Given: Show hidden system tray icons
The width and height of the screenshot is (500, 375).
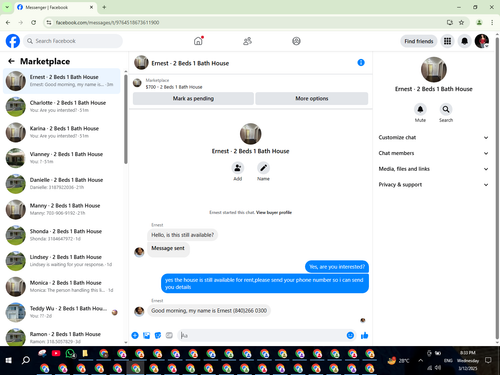Looking at the screenshot, I should point(420,360).
